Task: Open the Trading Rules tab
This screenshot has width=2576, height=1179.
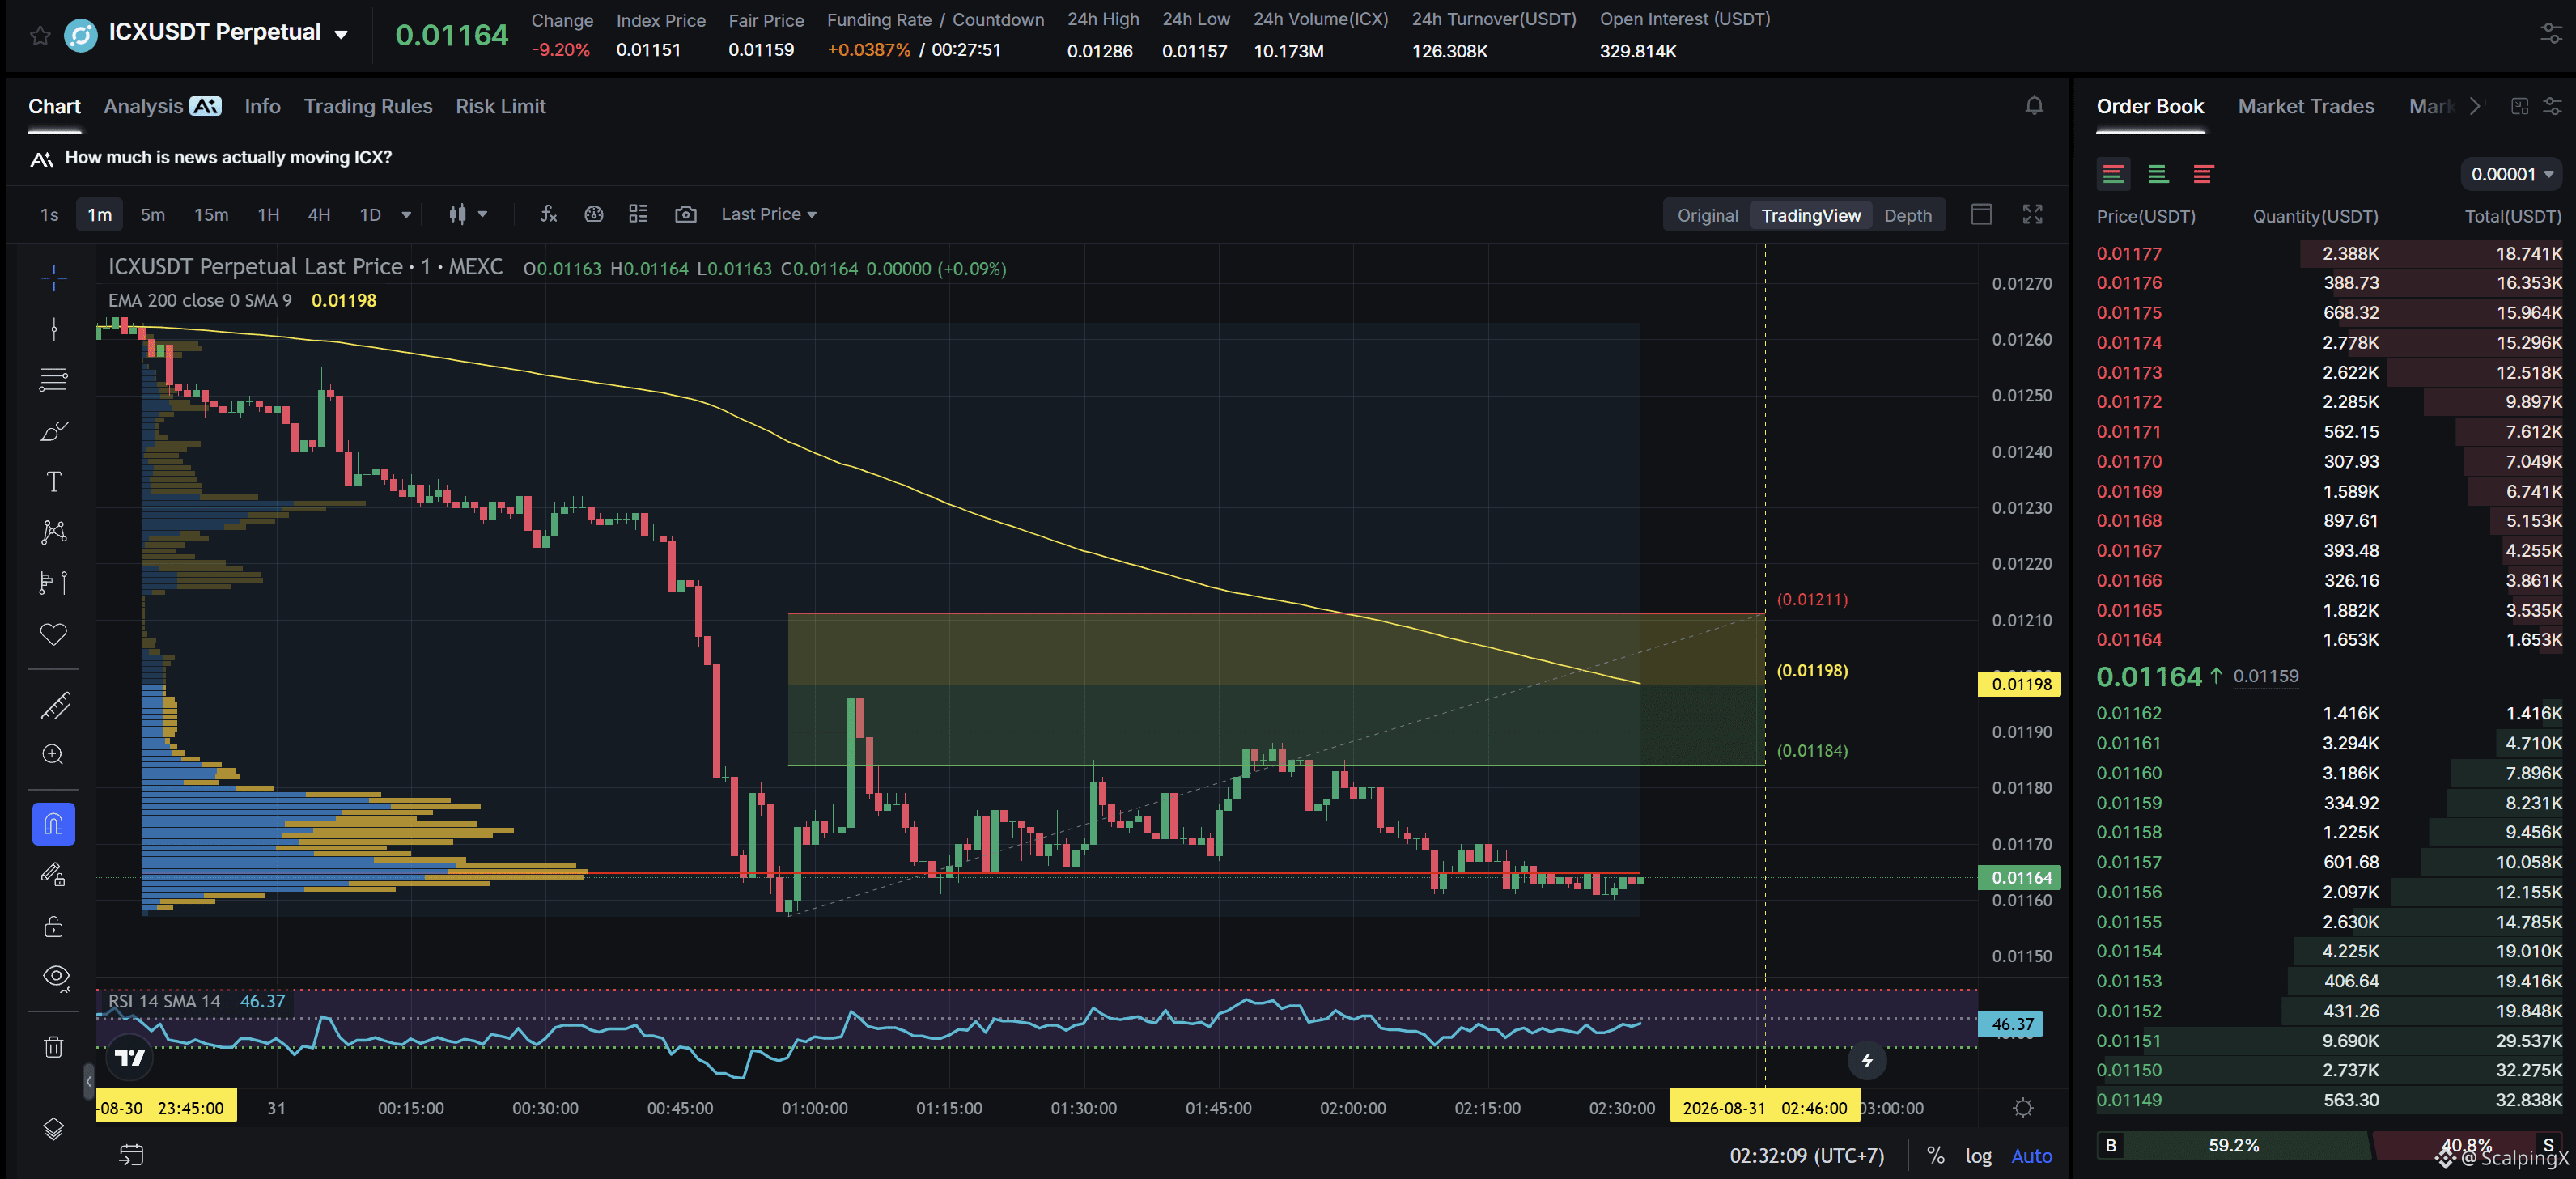Action: pos(368,106)
